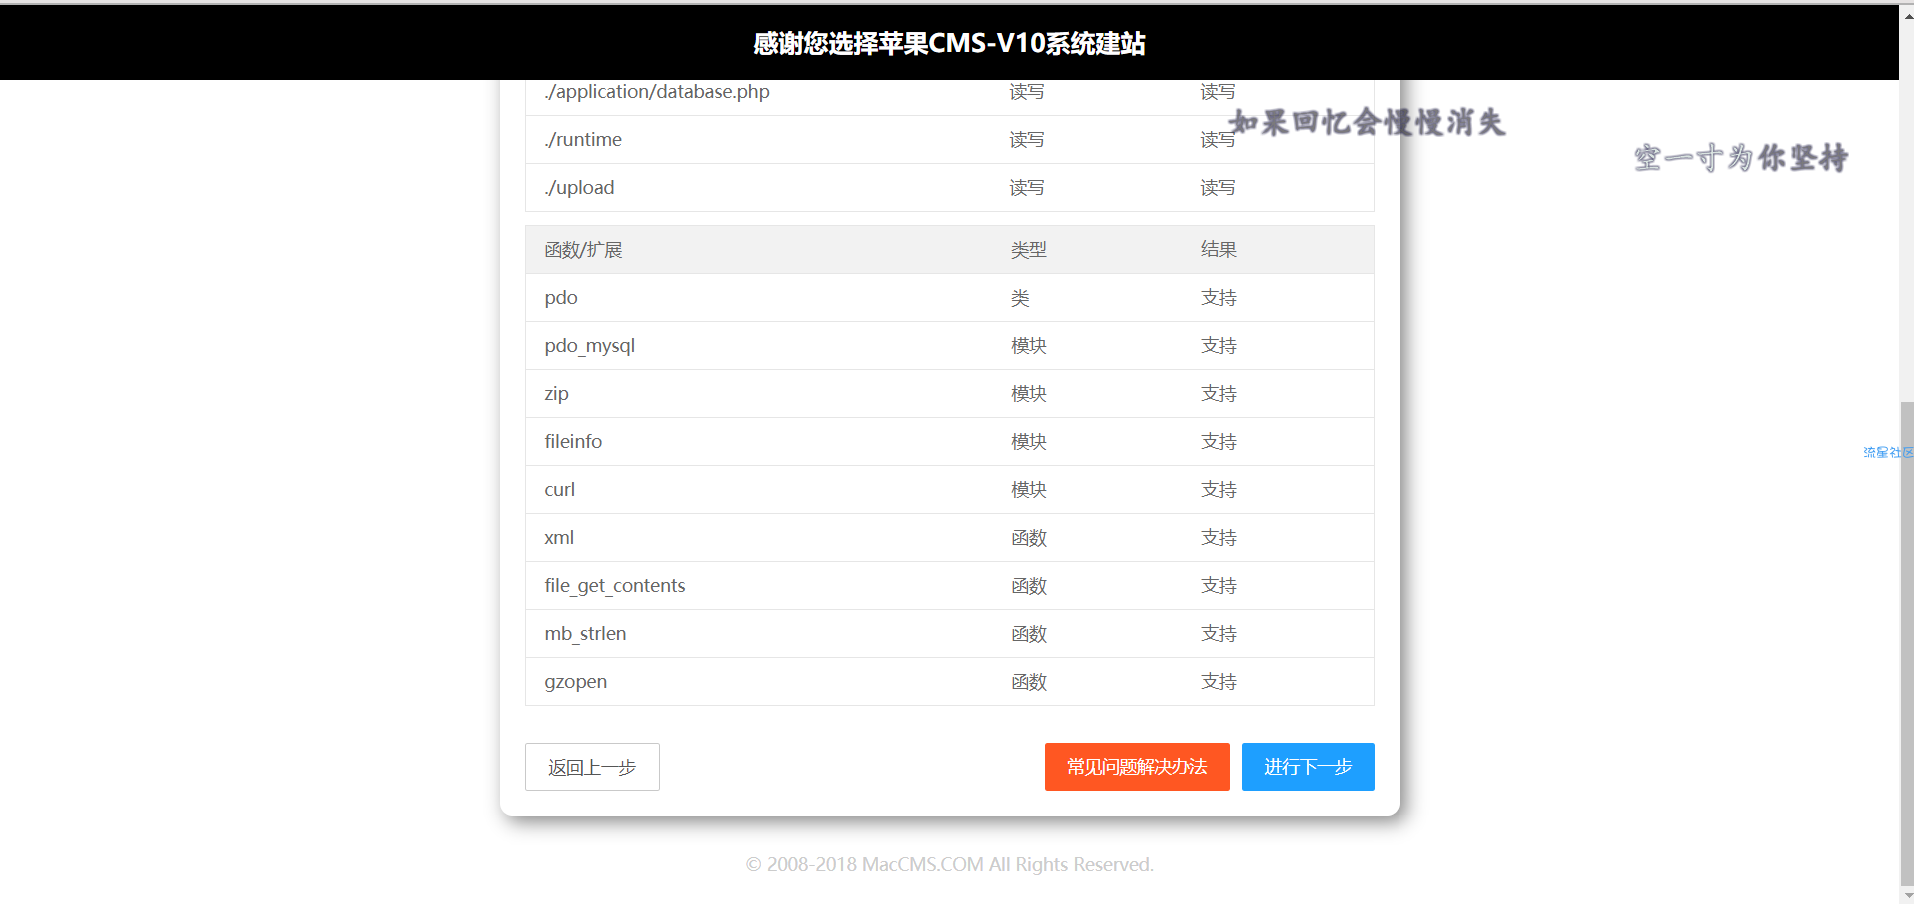Click 支持 result in pdo row
Image resolution: width=1914 pixels, height=904 pixels.
(1218, 297)
